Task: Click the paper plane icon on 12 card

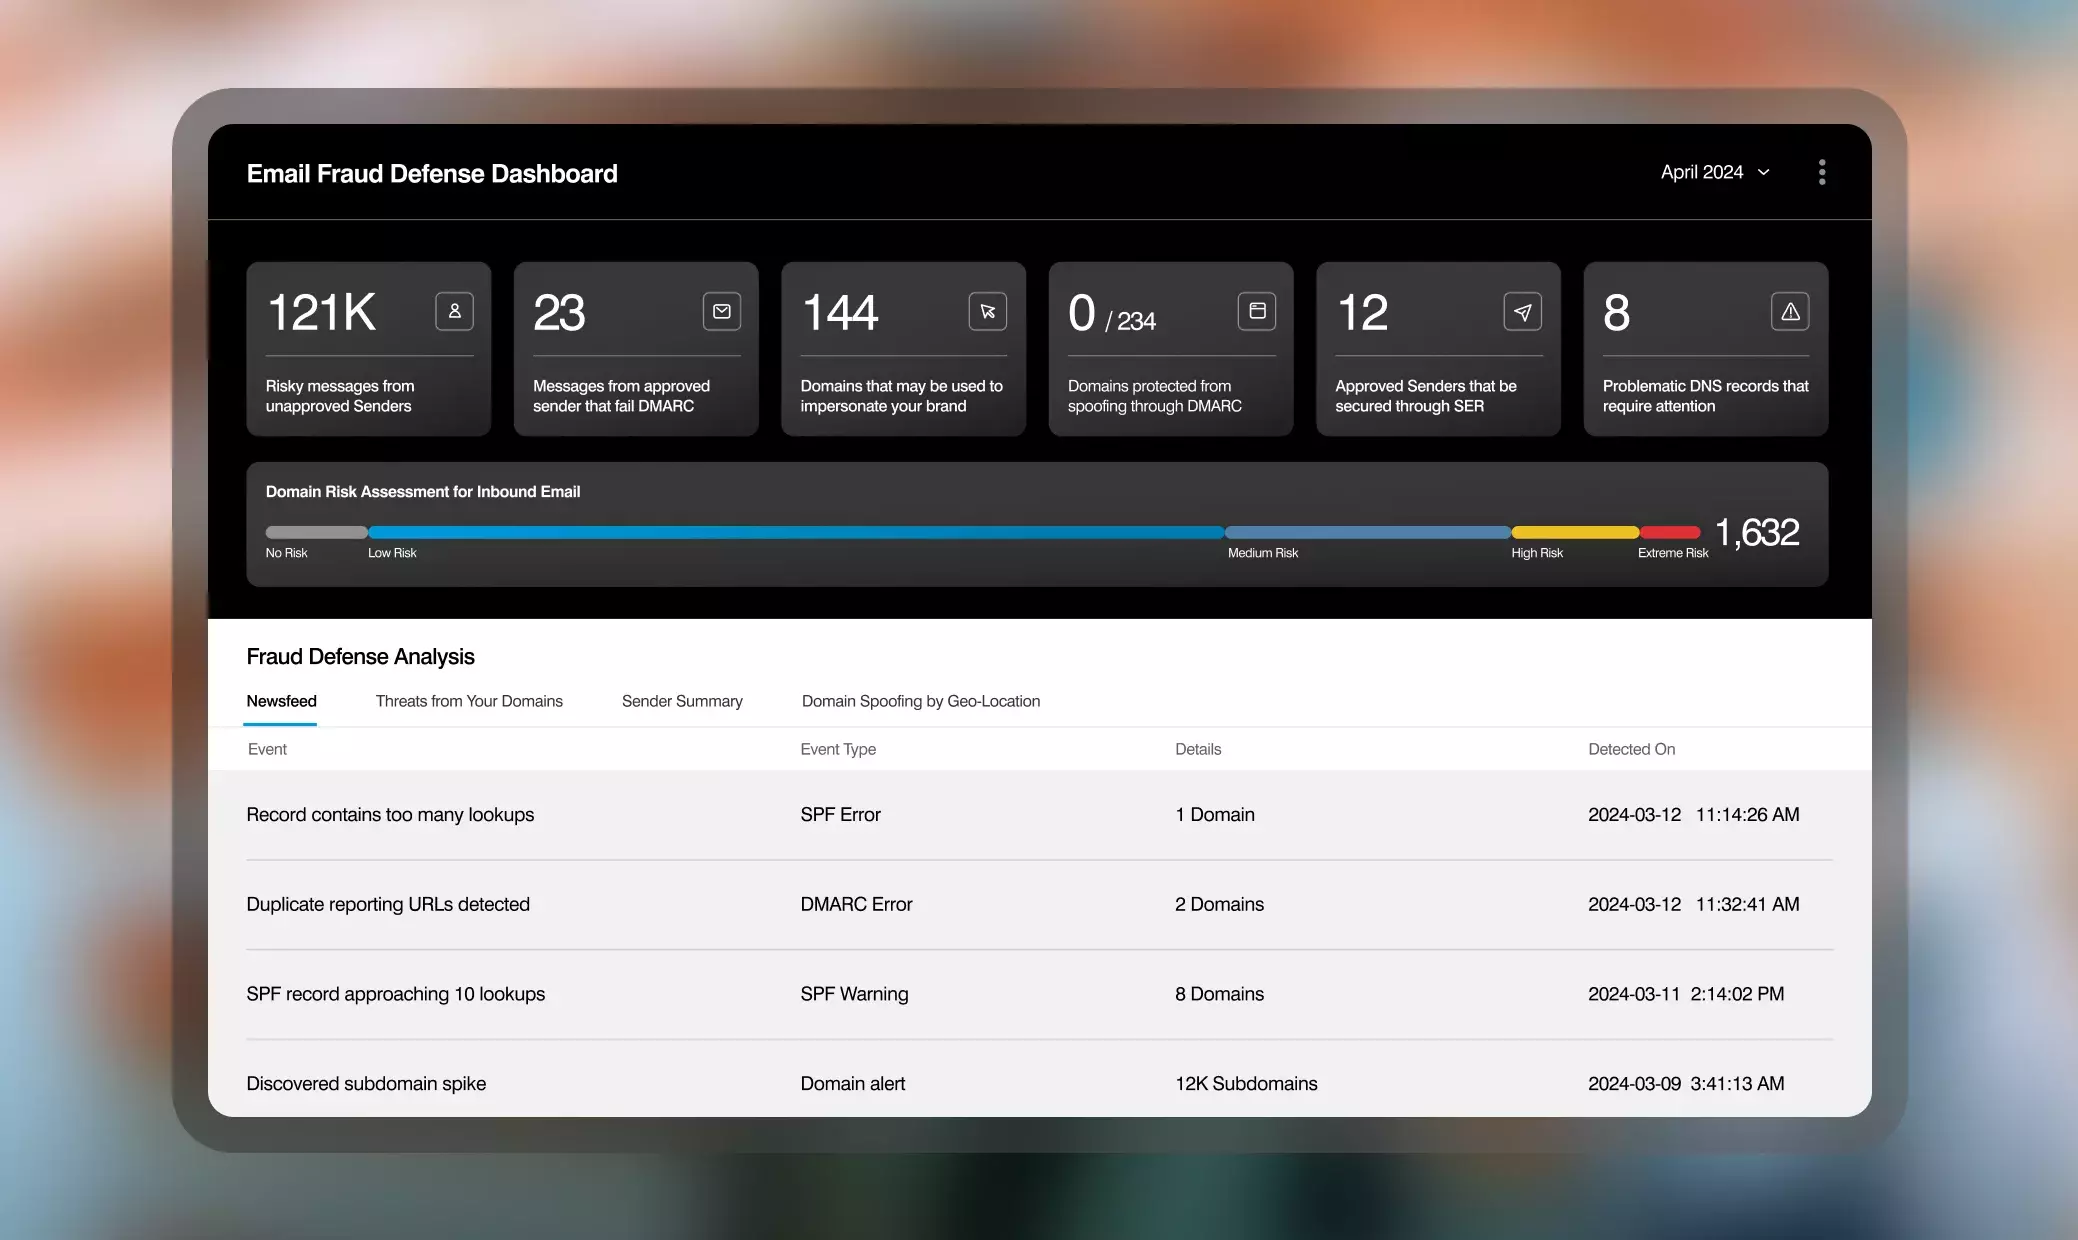Action: point(1522,311)
